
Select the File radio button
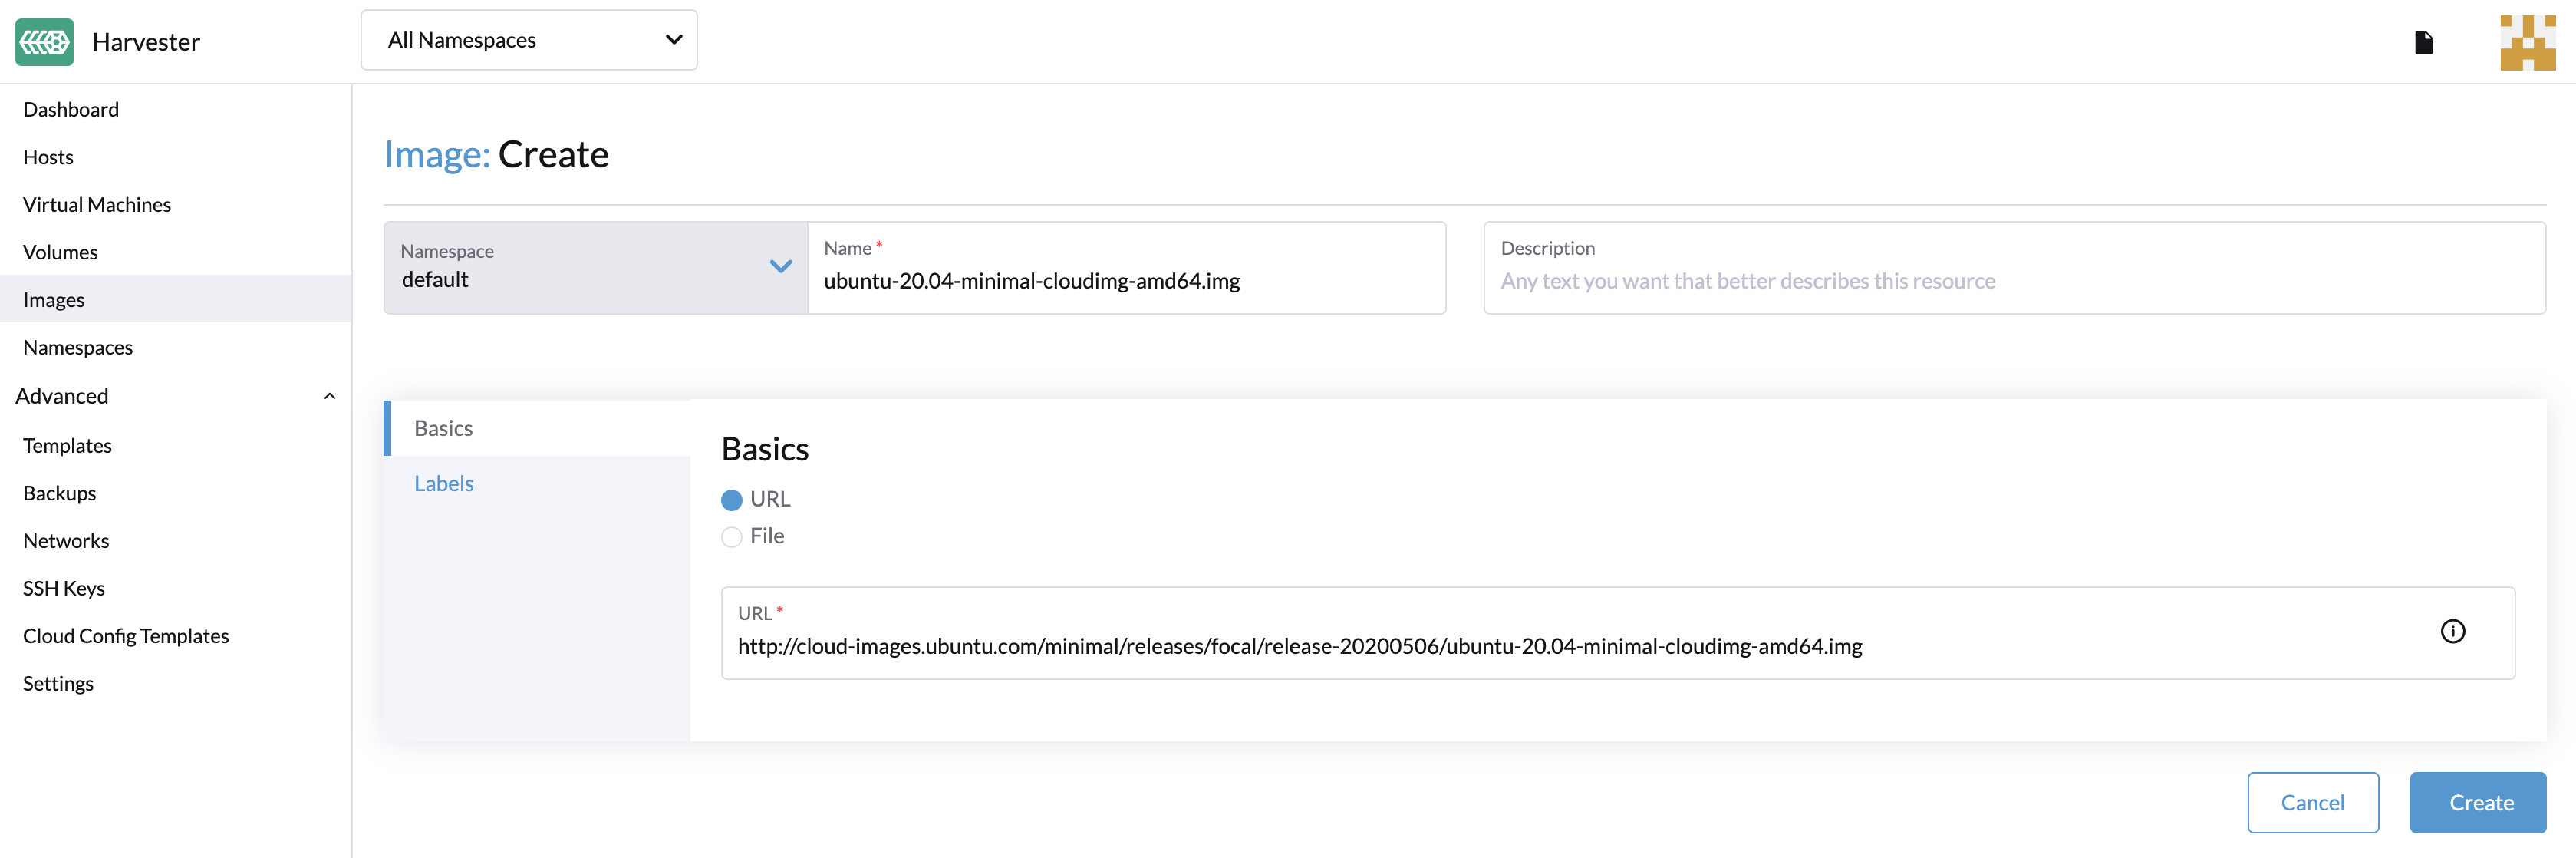click(731, 537)
